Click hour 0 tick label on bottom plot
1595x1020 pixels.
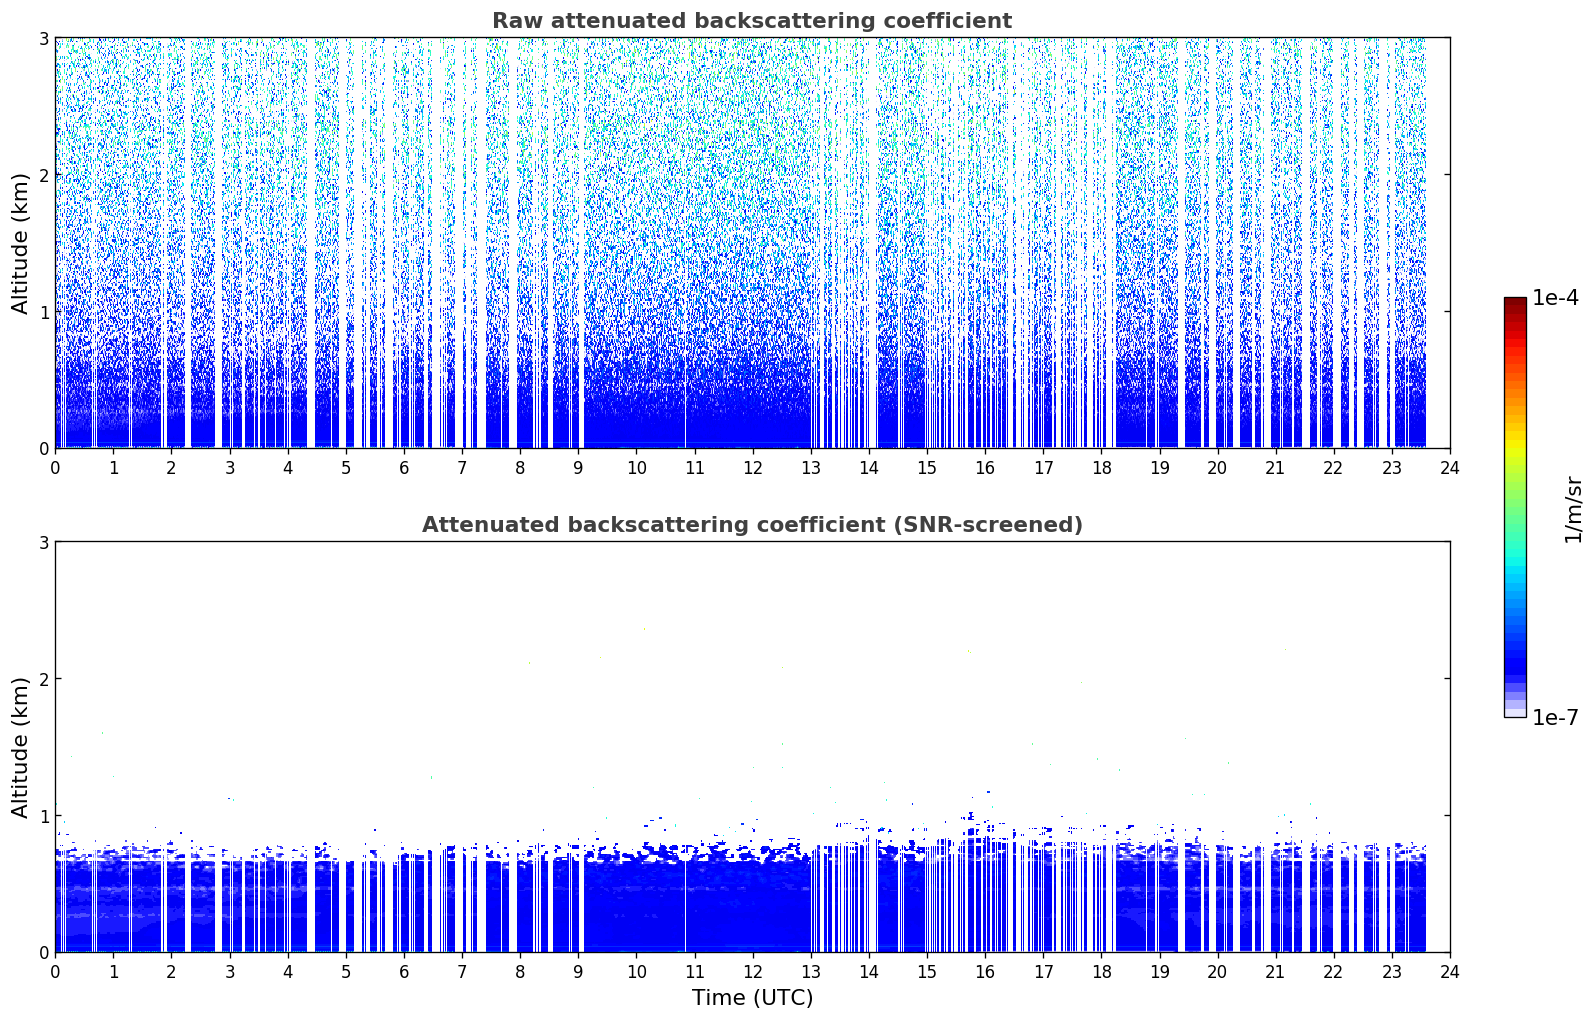point(55,972)
